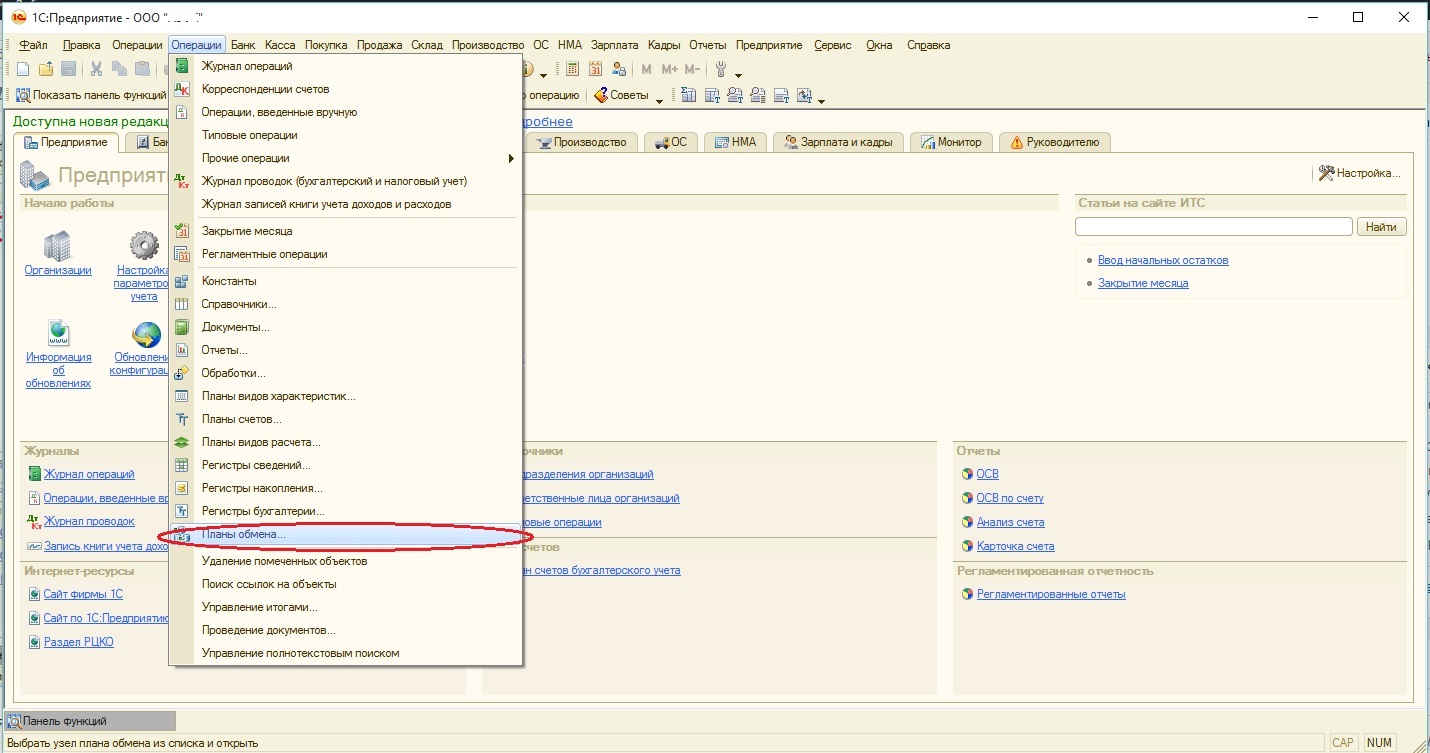1430x753 pixels.
Task: Click the Константы menu icon
Action: pos(182,281)
